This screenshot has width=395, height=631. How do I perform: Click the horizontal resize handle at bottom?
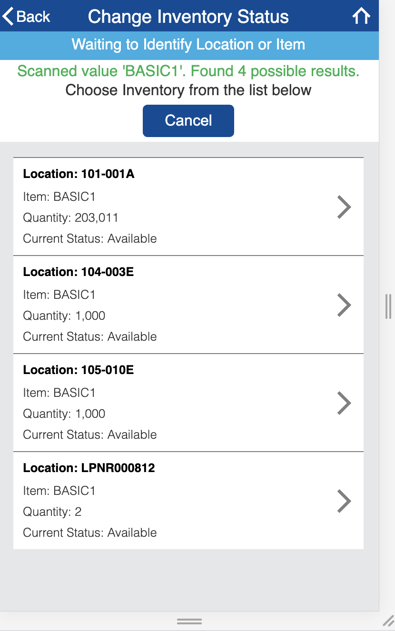[189, 621]
